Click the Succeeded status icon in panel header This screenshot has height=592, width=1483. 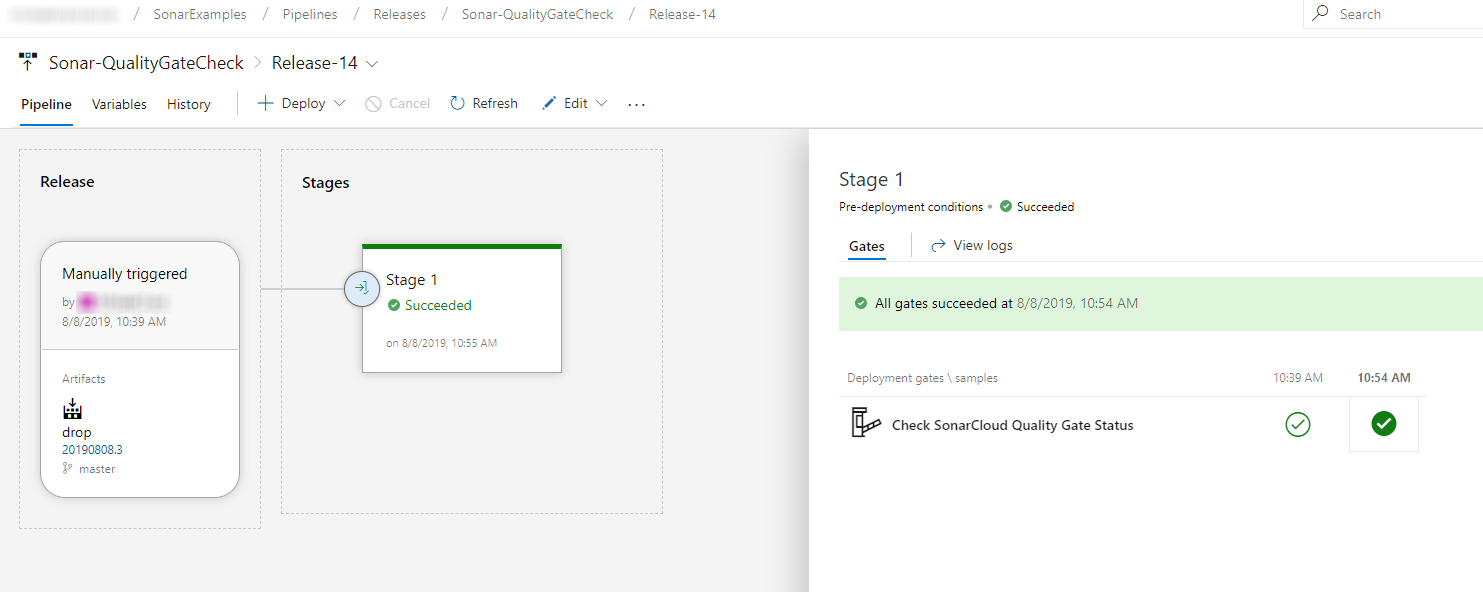point(1005,207)
